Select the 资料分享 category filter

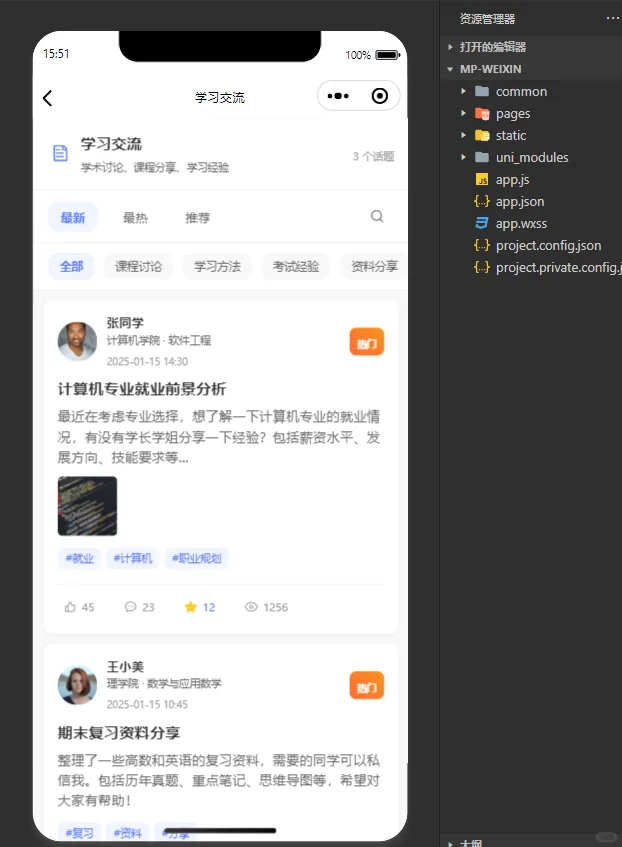click(374, 266)
